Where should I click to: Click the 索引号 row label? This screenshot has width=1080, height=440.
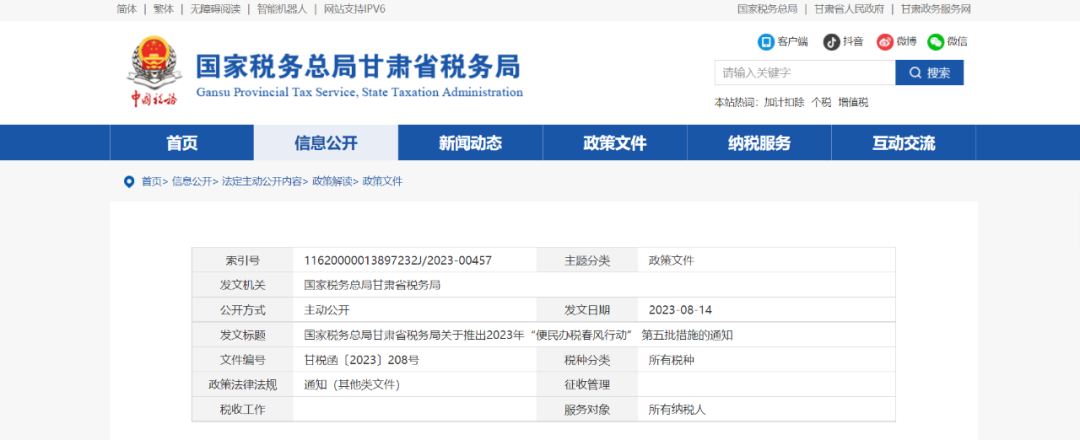point(242,261)
